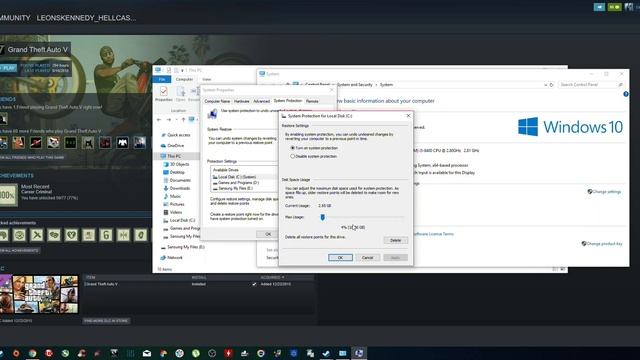640x360 pixels.
Task: Open File tab in File Explorer
Action: (x=162, y=79)
